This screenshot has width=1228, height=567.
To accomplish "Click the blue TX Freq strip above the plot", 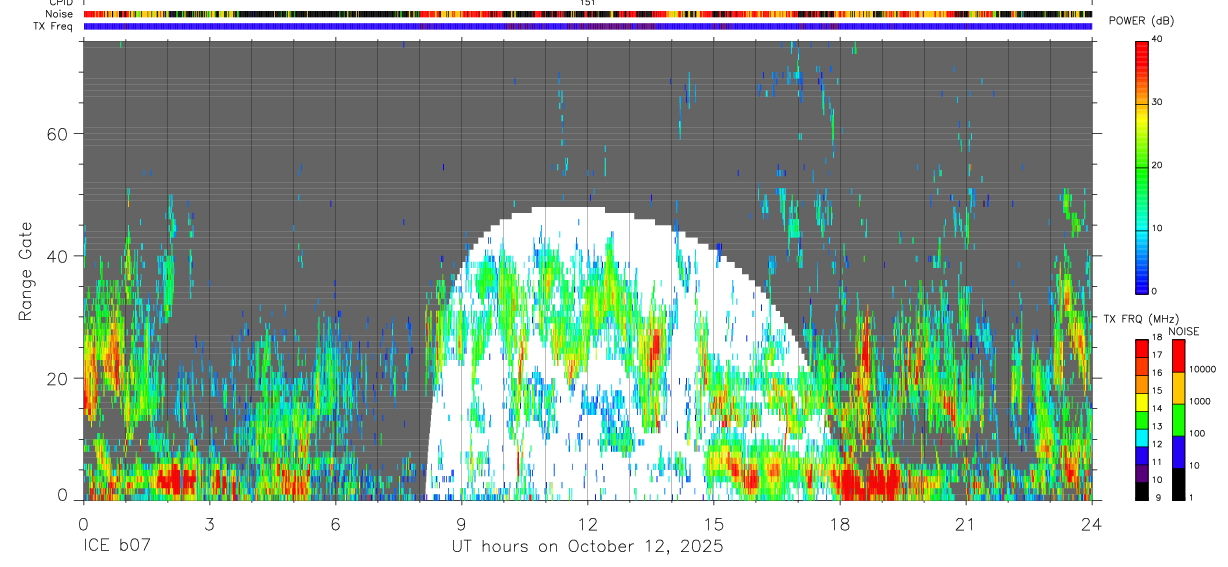I will [587, 26].
